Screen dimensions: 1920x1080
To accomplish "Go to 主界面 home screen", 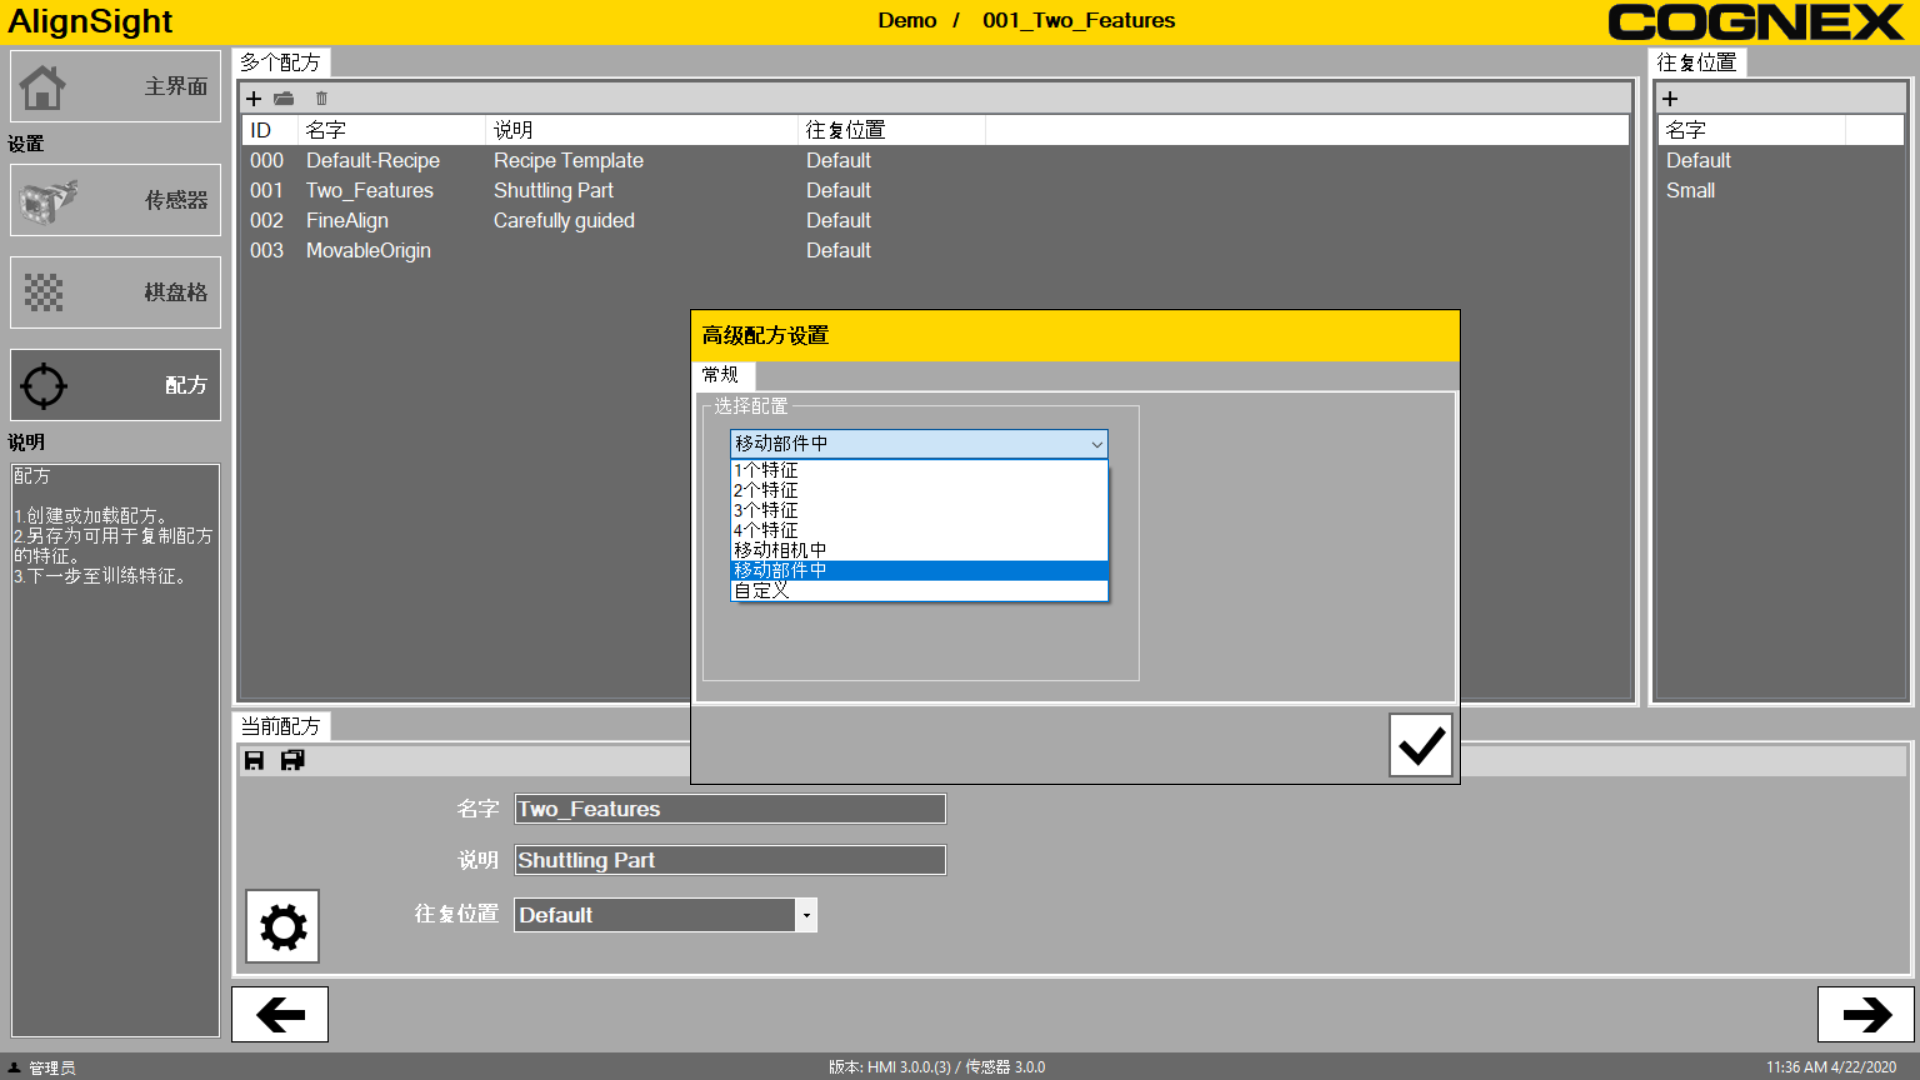I will tap(115, 87).
